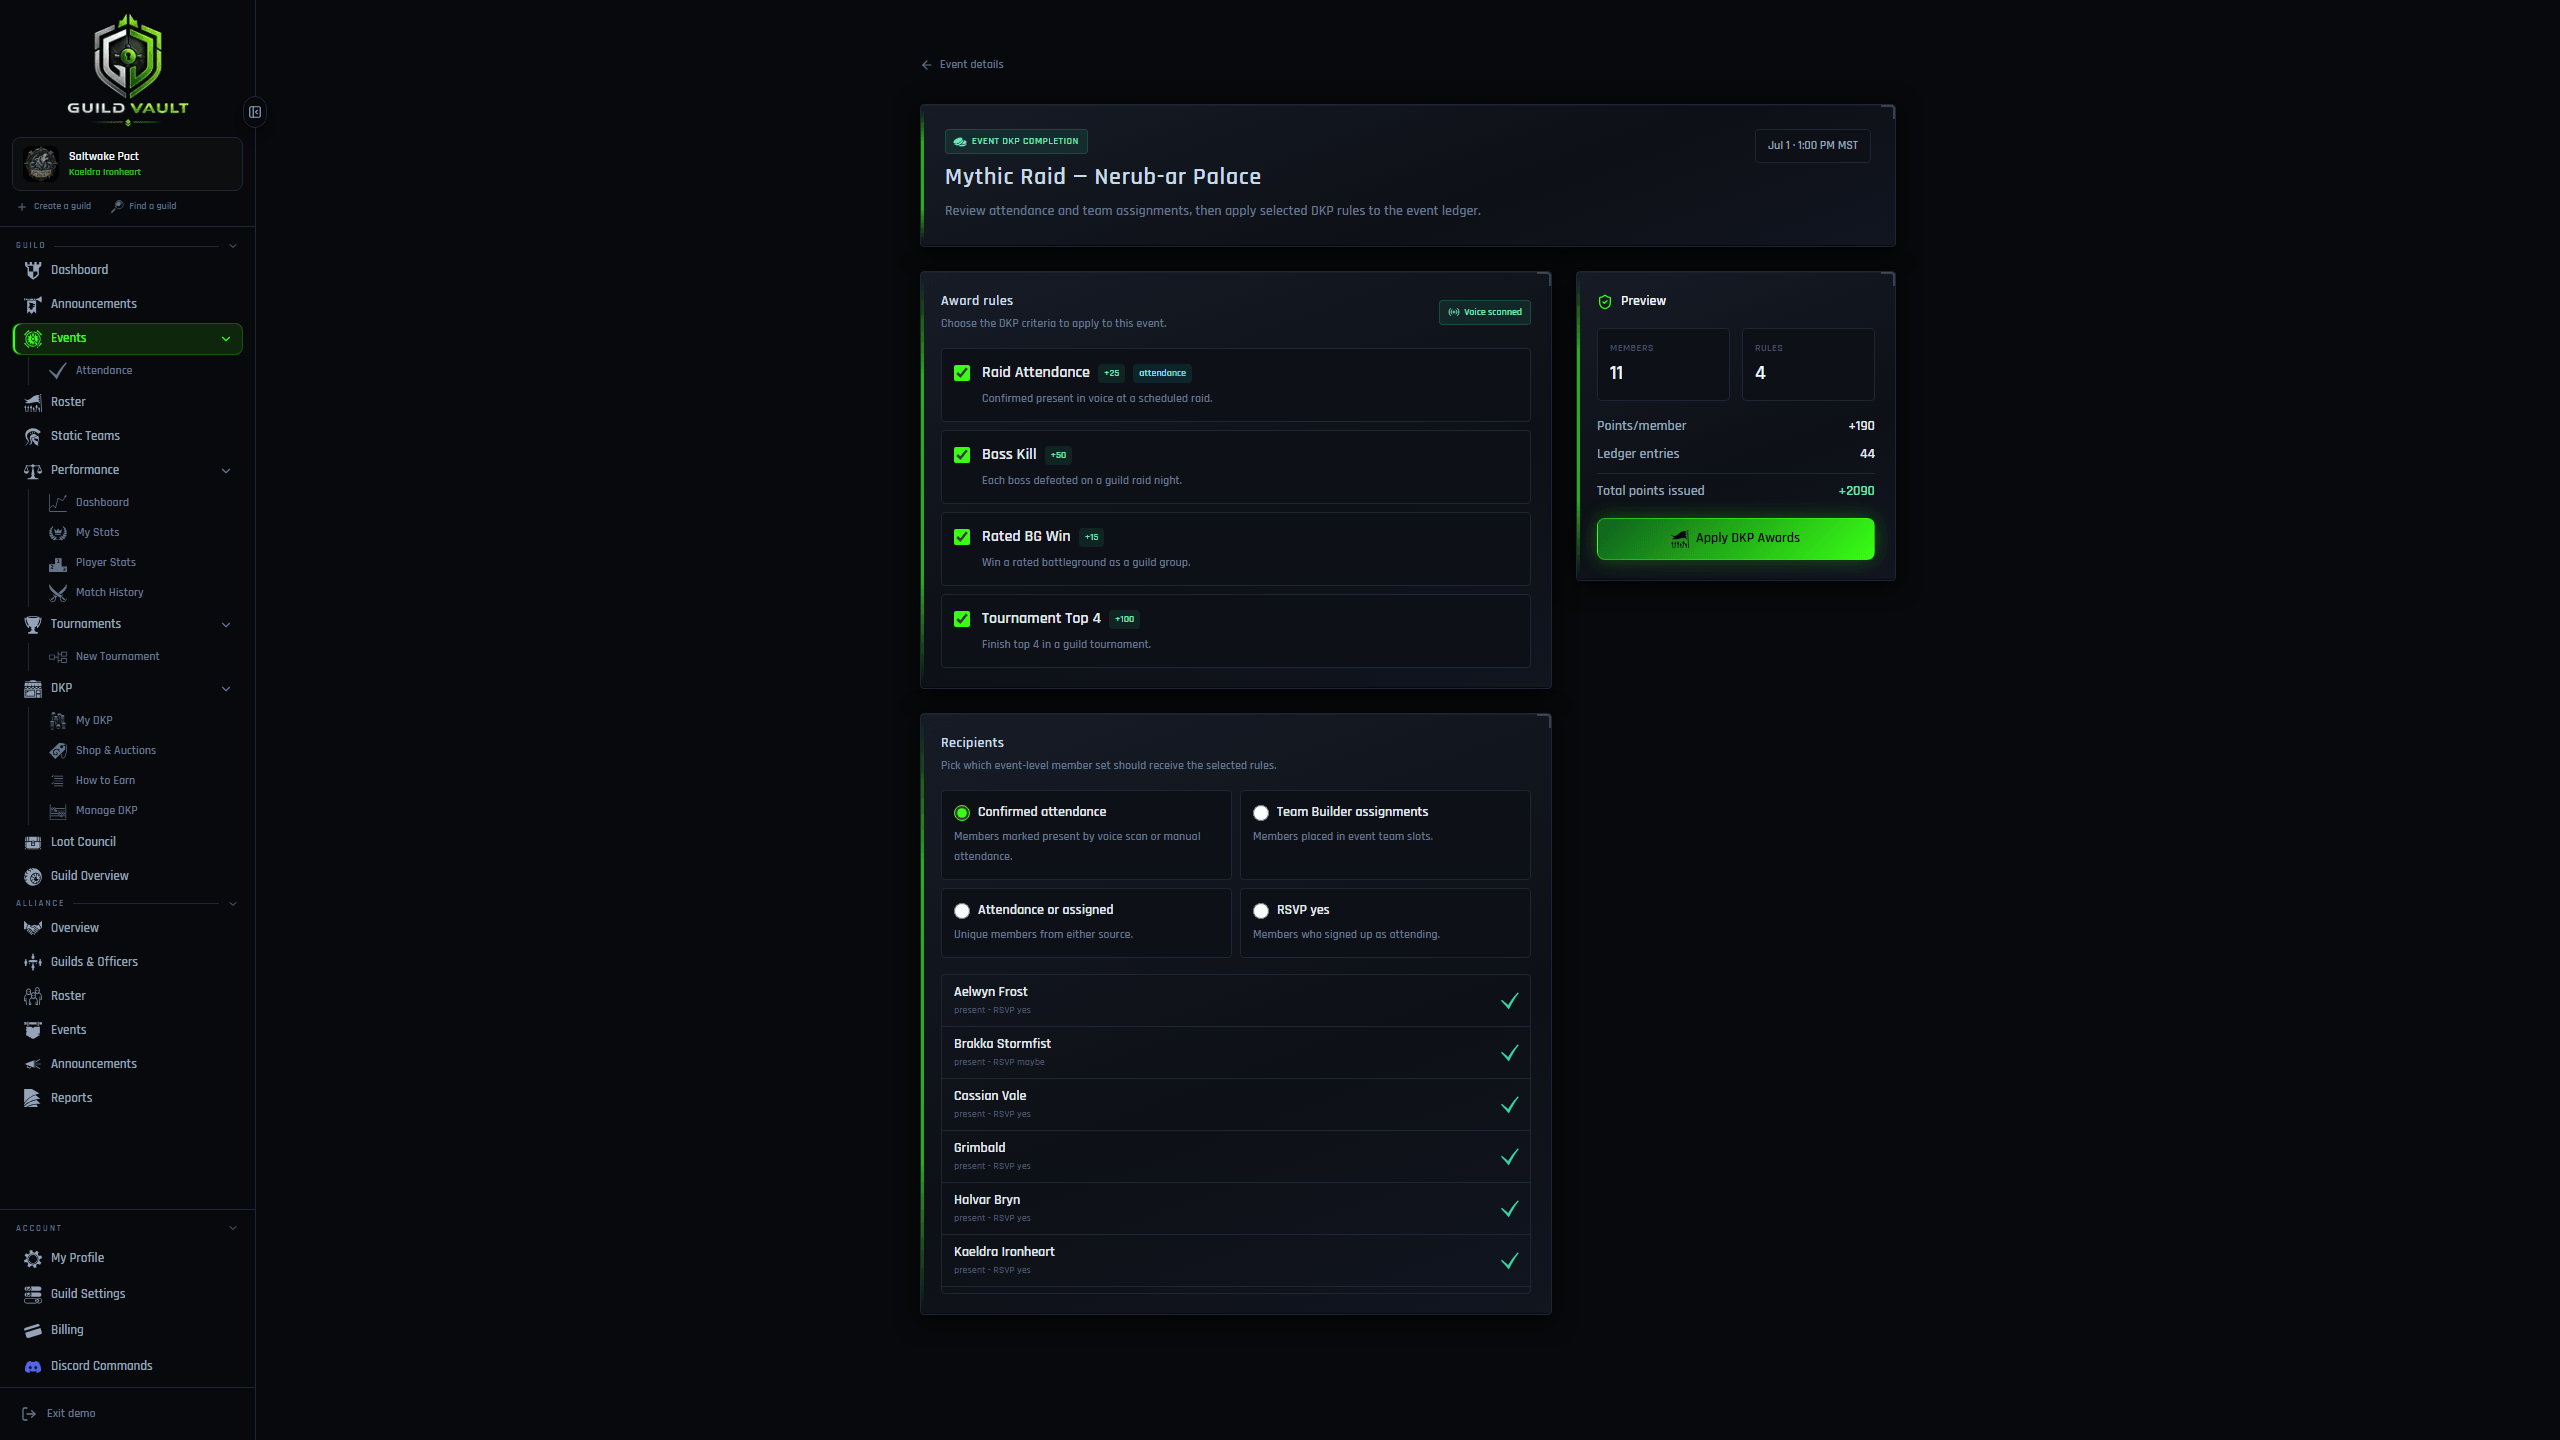
Task: Click the Static Teams helmet icon
Action: [33, 436]
